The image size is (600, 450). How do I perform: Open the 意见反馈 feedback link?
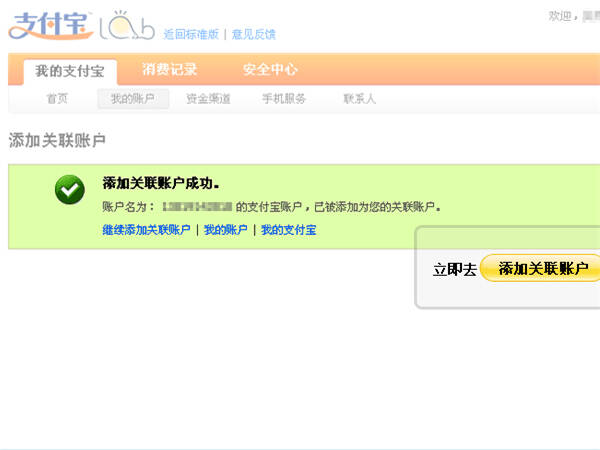tap(254, 34)
